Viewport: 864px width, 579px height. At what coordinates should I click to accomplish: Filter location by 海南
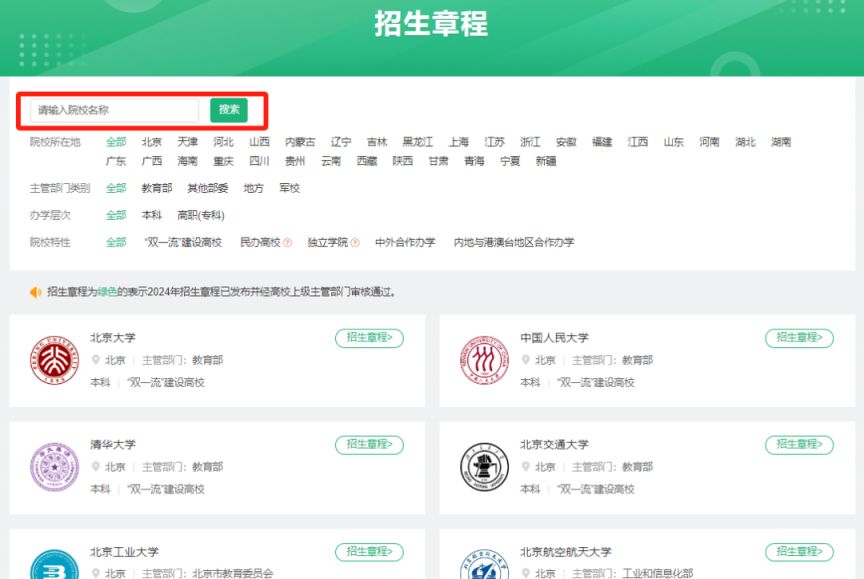[x=187, y=161]
